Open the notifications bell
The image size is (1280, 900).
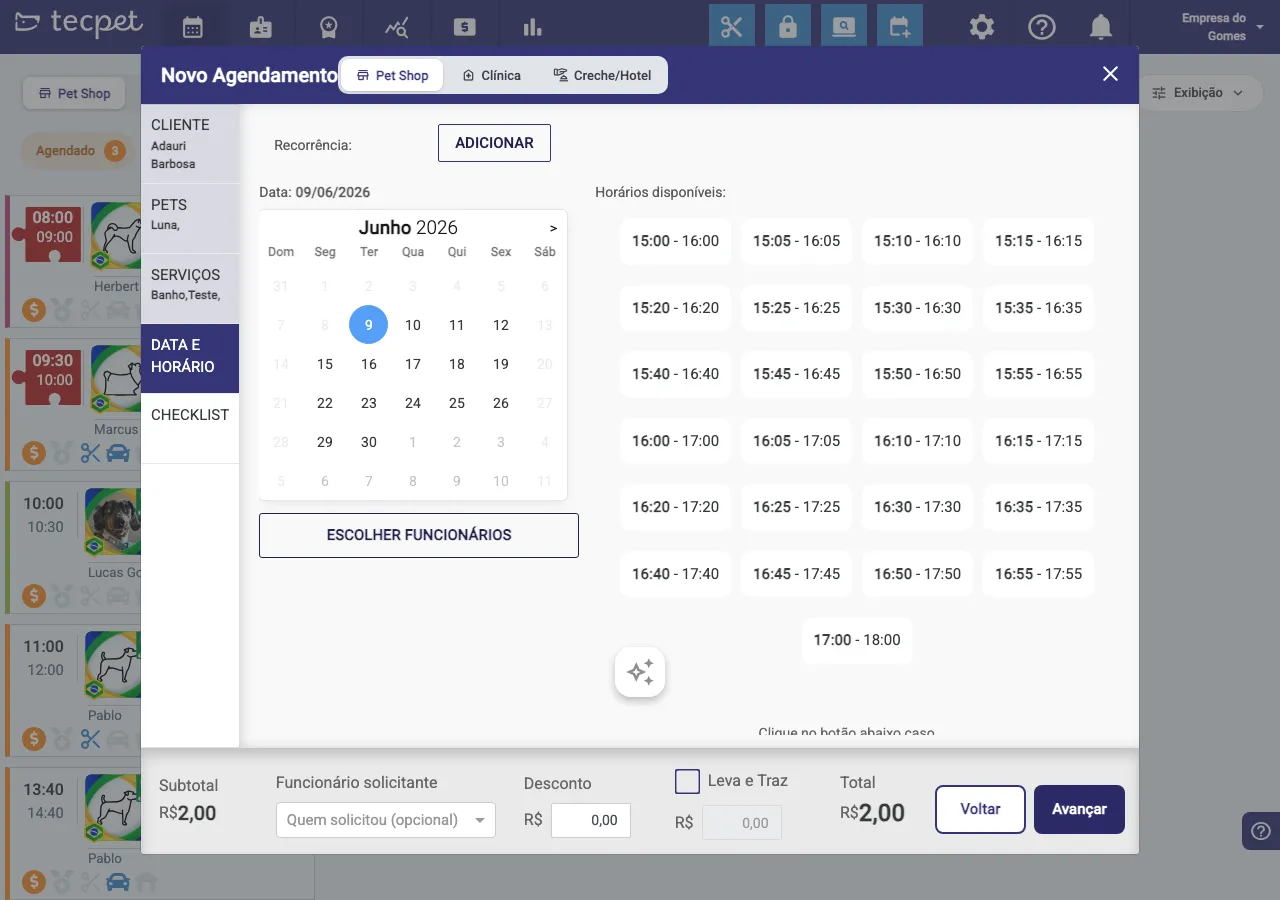(1101, 27)
